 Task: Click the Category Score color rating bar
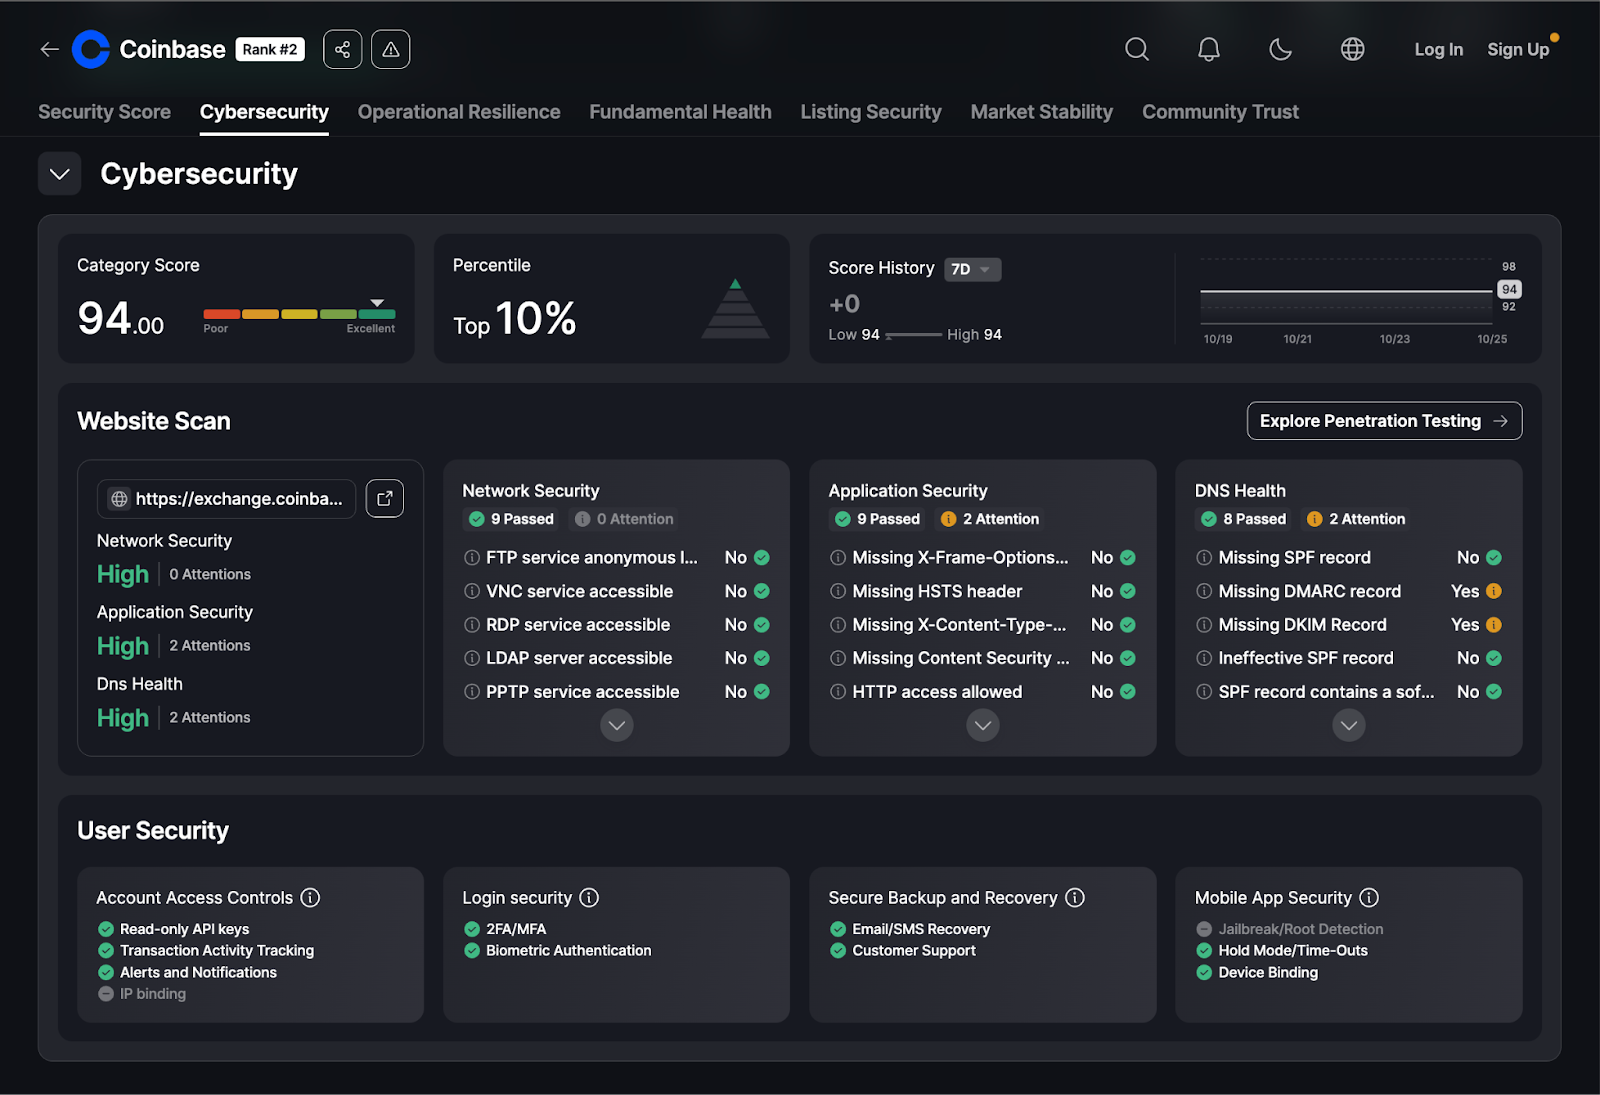click(299, 314)
